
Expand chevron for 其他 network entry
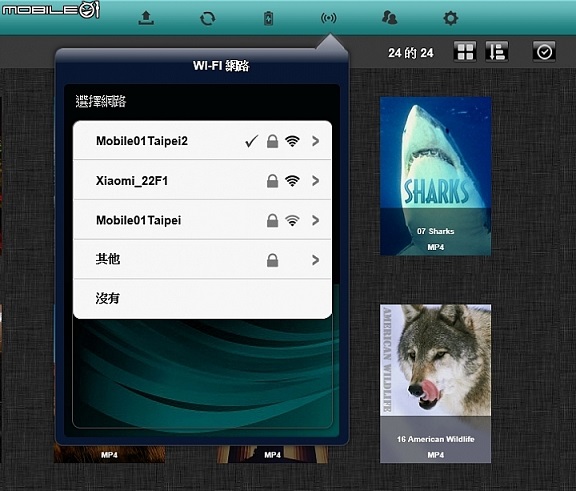click(x=315, y=260)
